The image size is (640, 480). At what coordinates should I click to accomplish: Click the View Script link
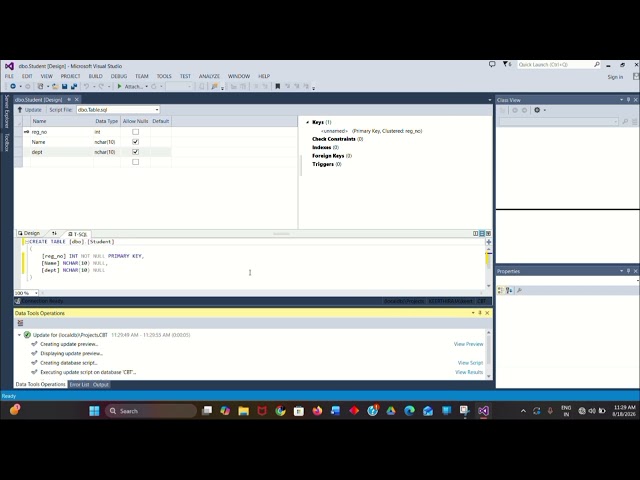(x=470, y=363)
